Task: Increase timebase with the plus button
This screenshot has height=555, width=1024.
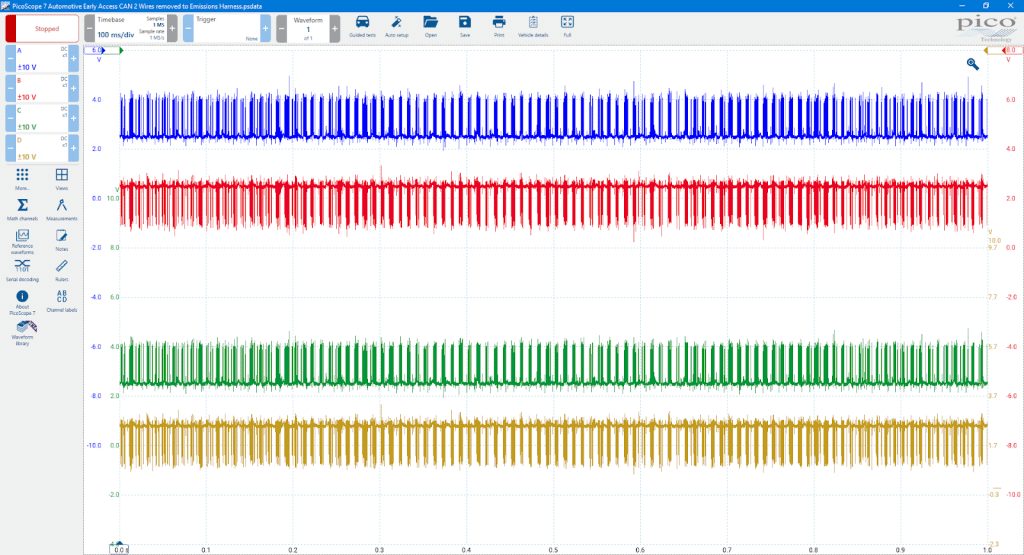Action: pos(172,29)
